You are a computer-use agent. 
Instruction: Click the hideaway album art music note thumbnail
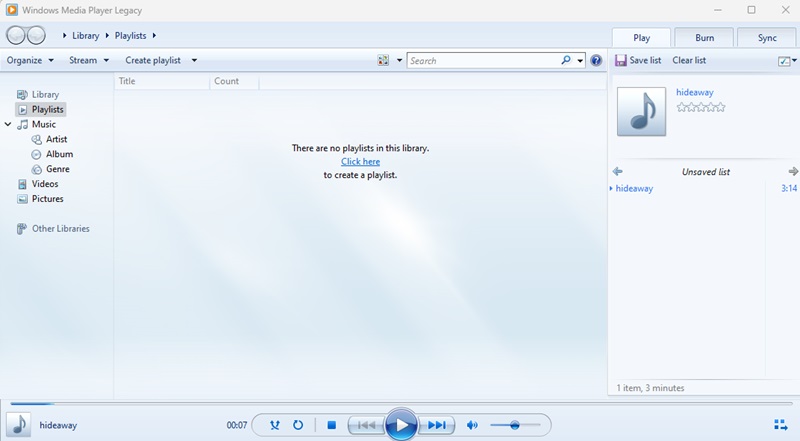[641, 111]
